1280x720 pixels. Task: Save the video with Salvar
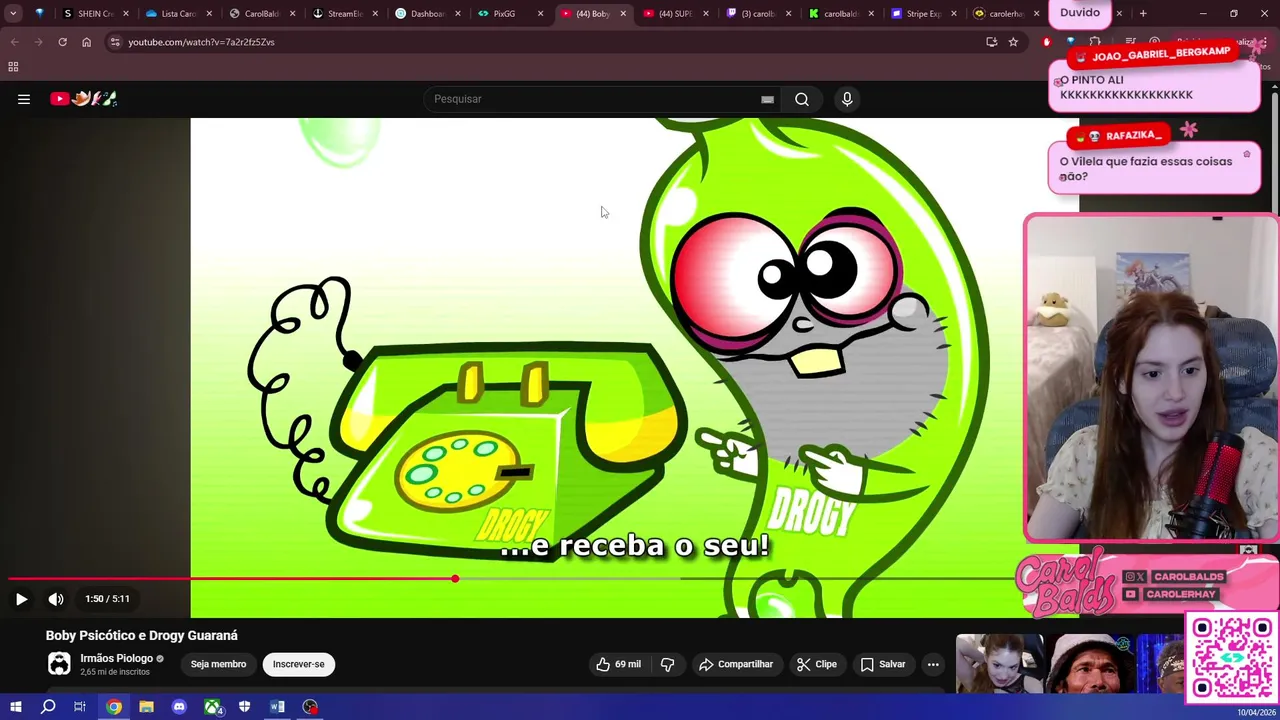click(x=883, y=664)
